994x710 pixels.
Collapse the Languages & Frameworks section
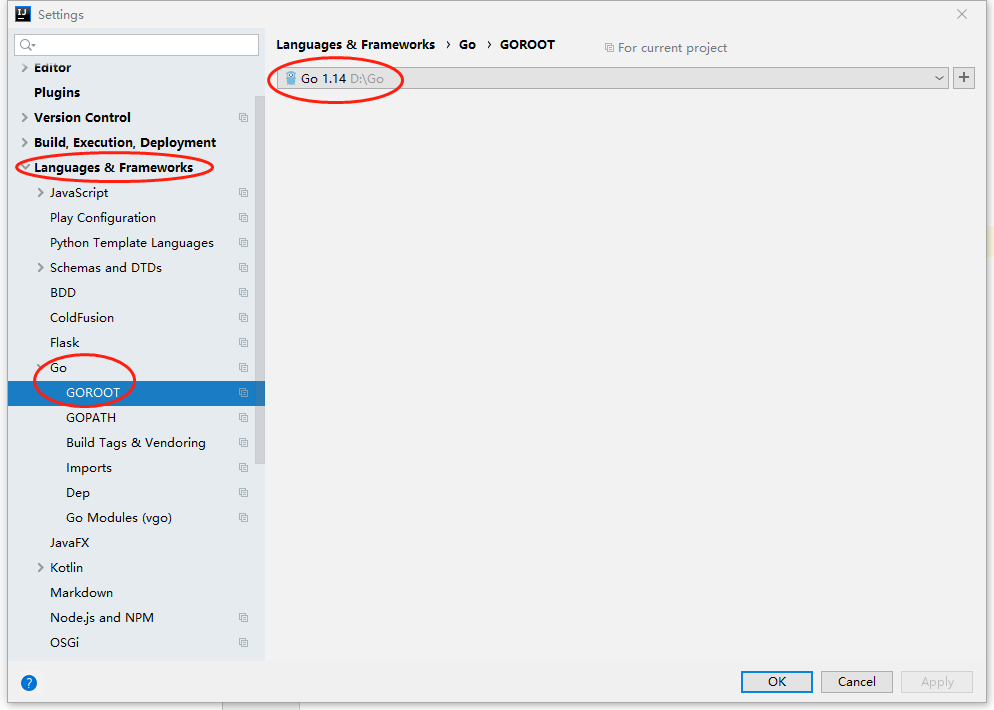click(24, 168)
